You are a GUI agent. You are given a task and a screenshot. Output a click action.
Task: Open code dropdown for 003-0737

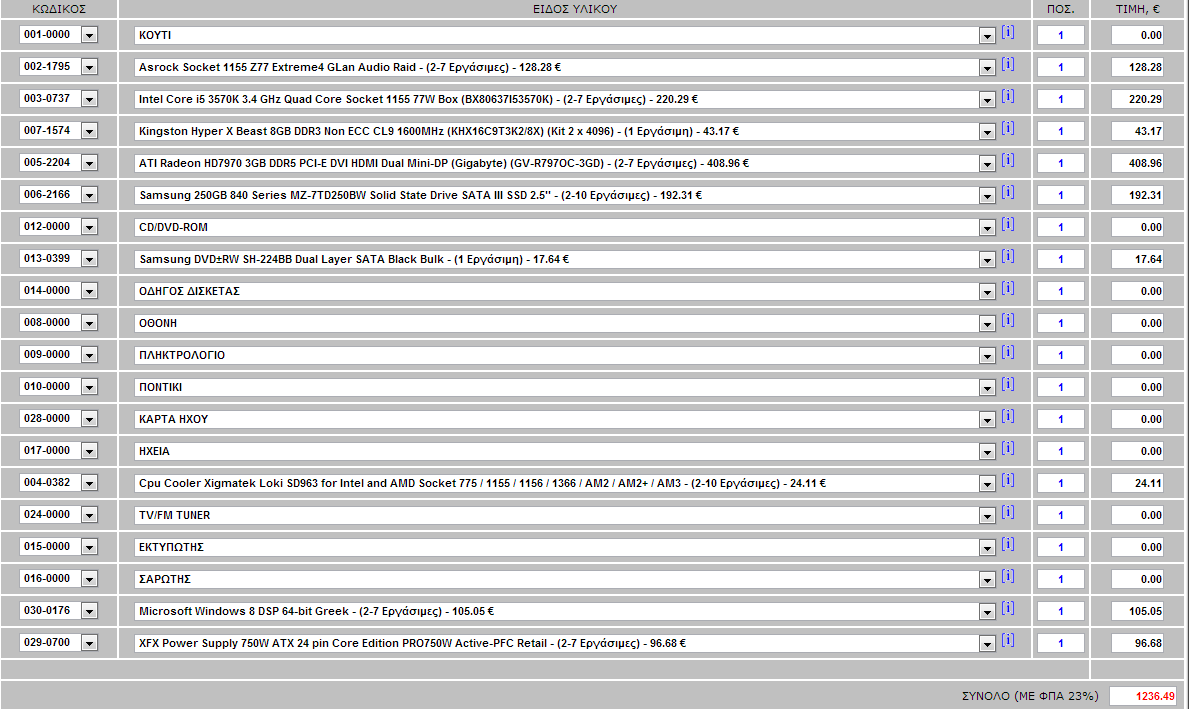click(89, 99)
